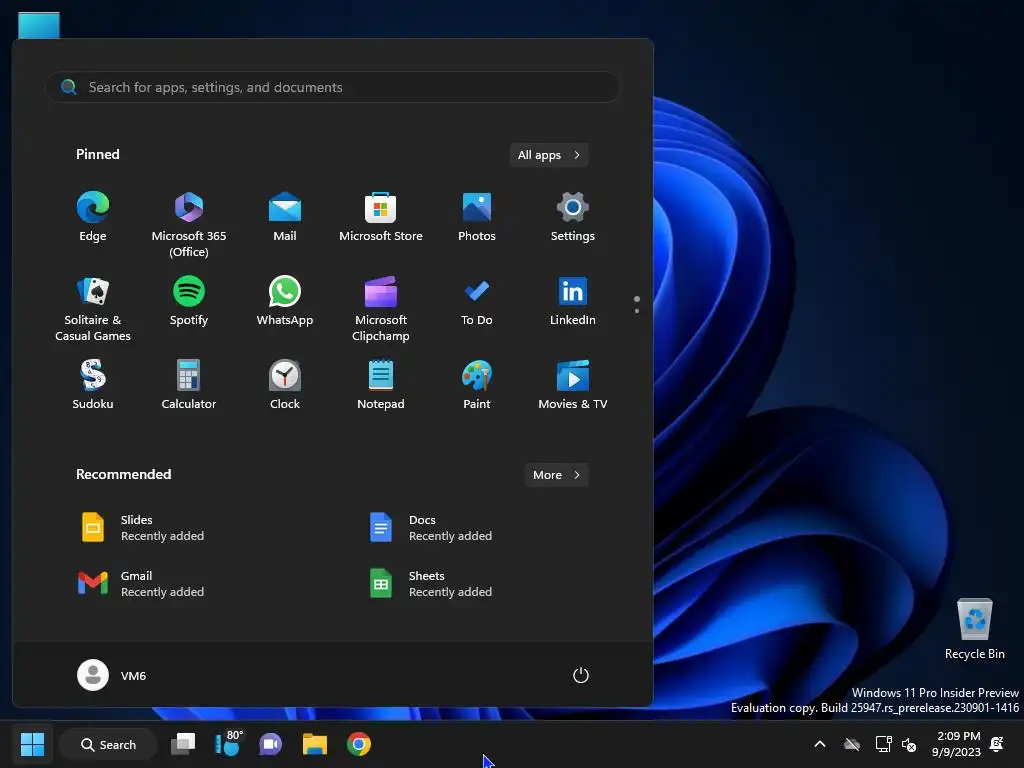Open the Edge browser from Pinned
This screenshot has height=768, width=1024.
click(93, 217)
